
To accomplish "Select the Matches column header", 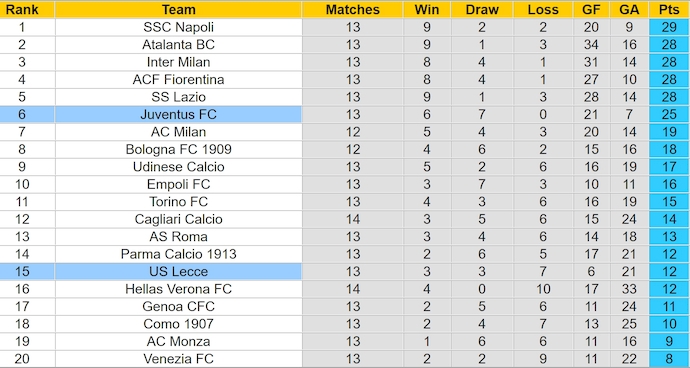I will [x=352, y=10].
